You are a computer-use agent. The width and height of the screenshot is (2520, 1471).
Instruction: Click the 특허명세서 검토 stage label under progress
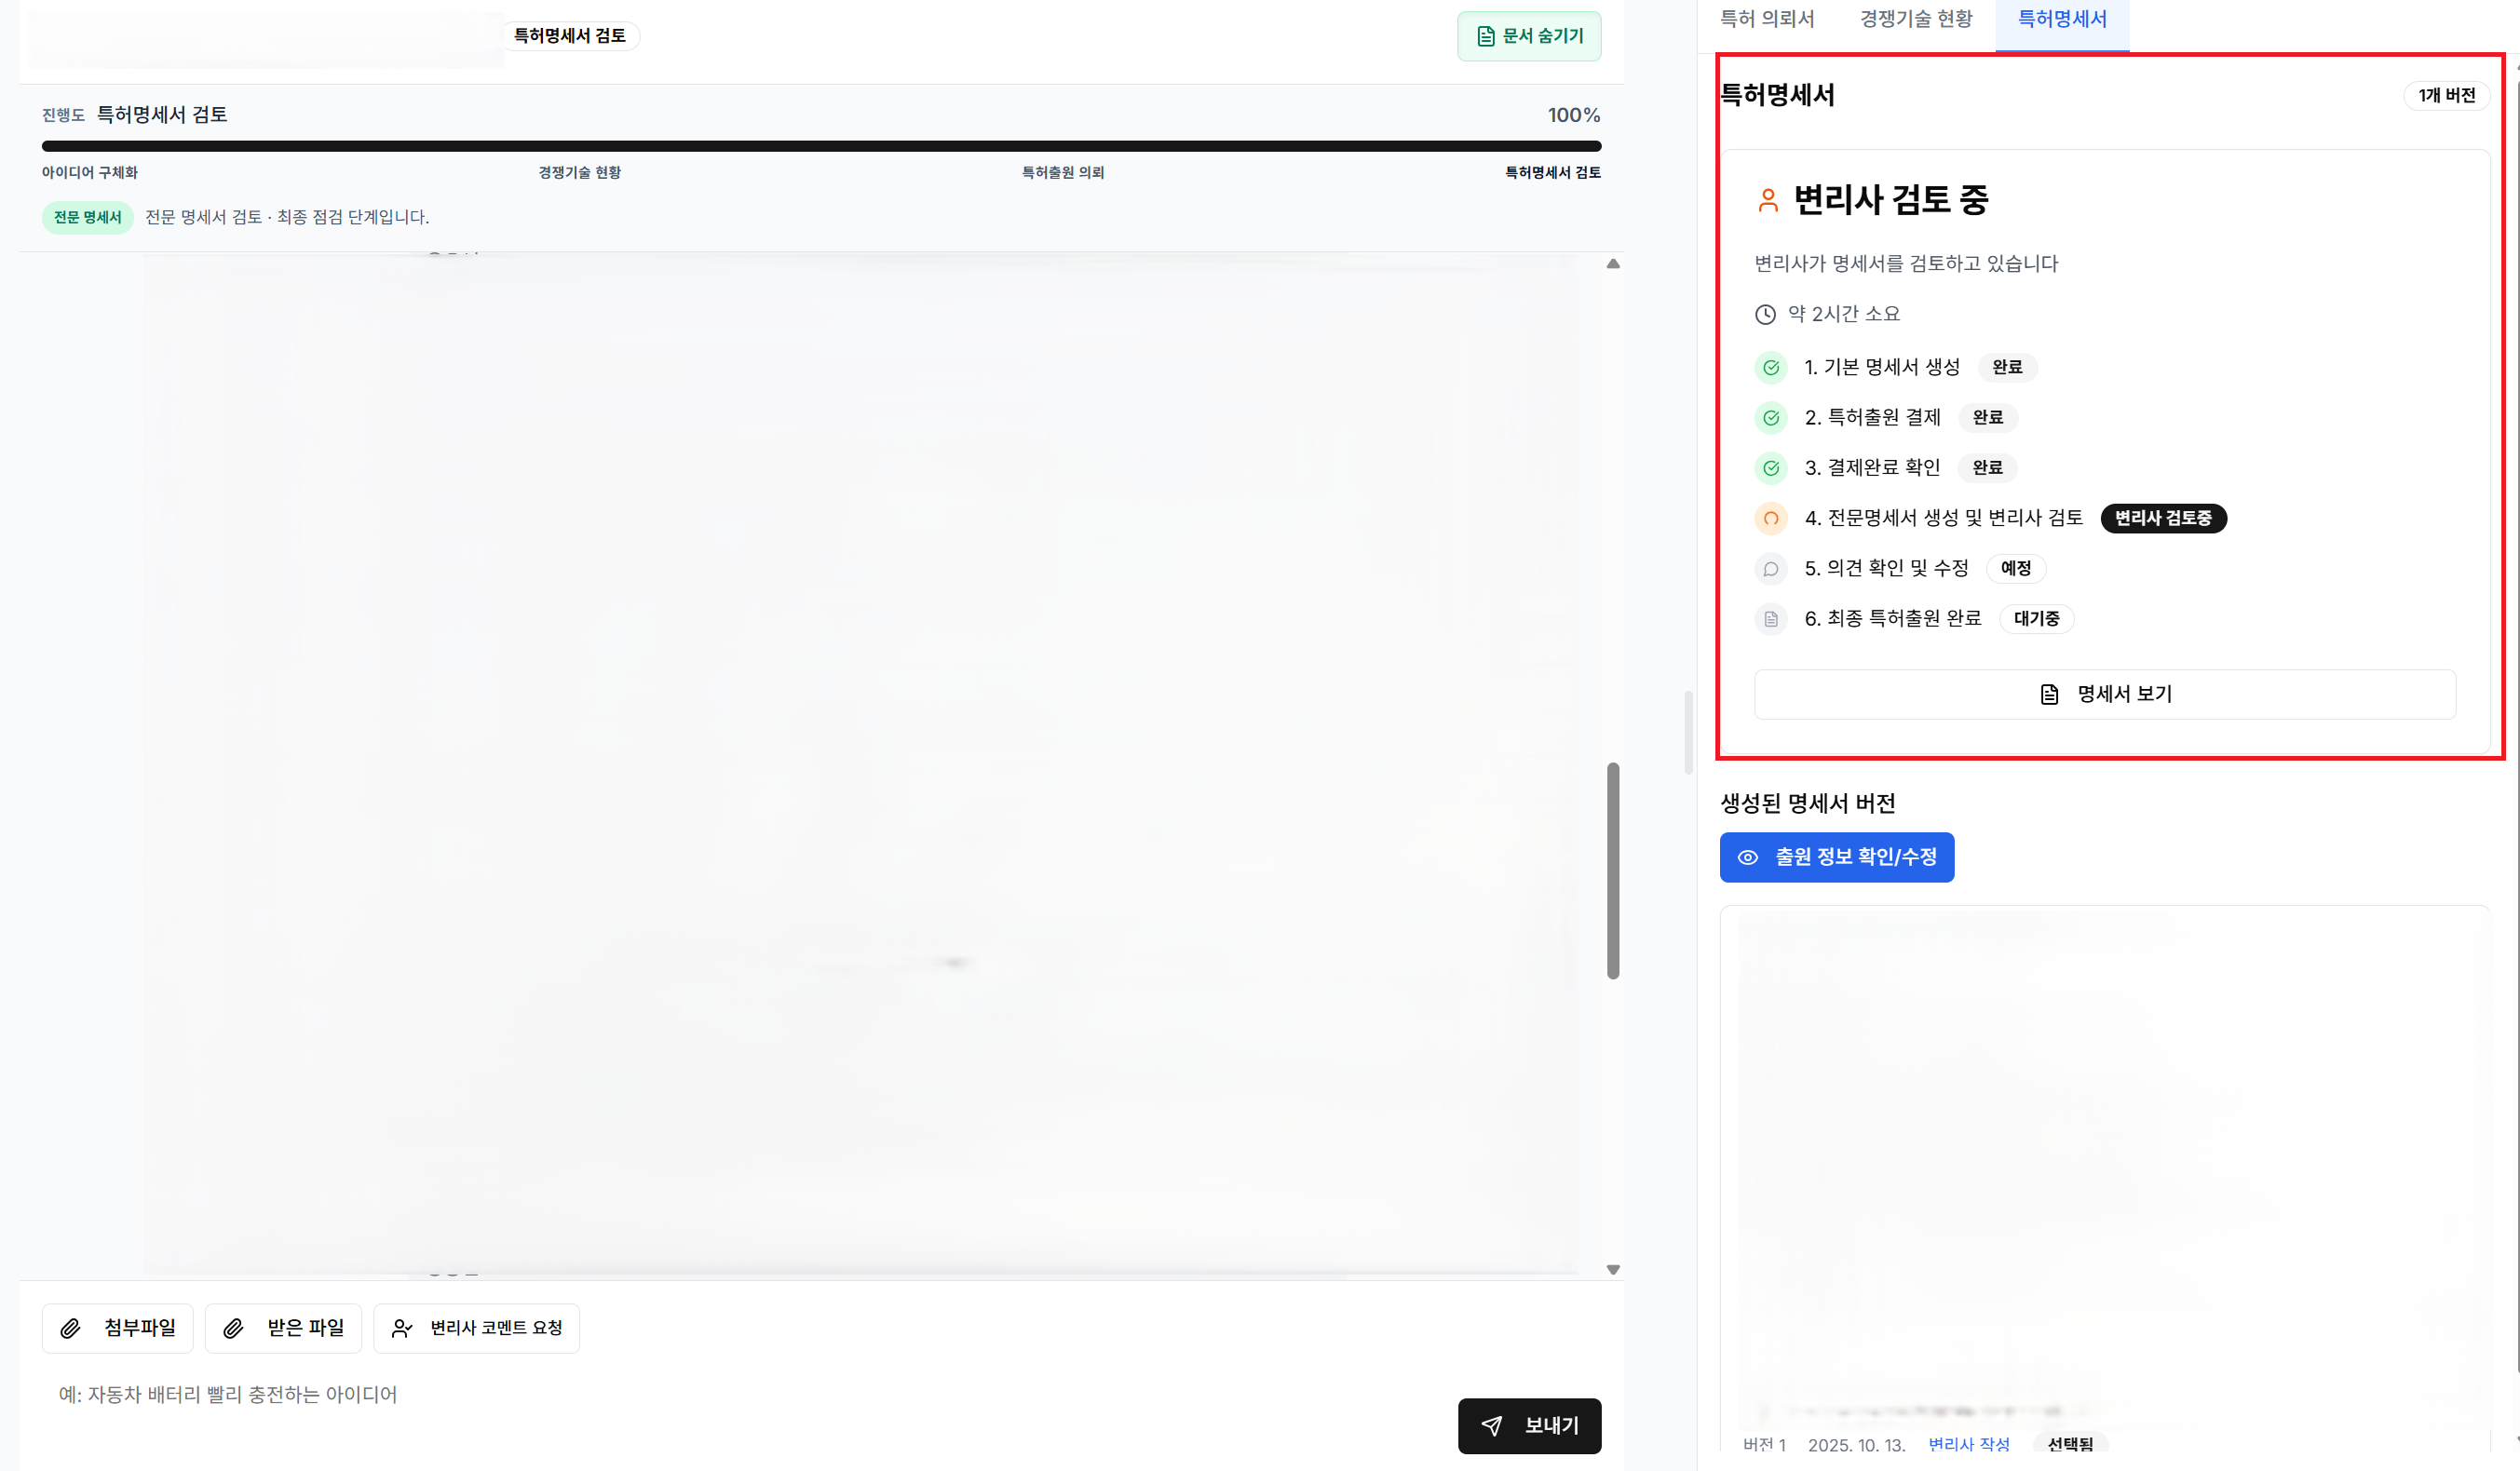tap(1552, 172)
